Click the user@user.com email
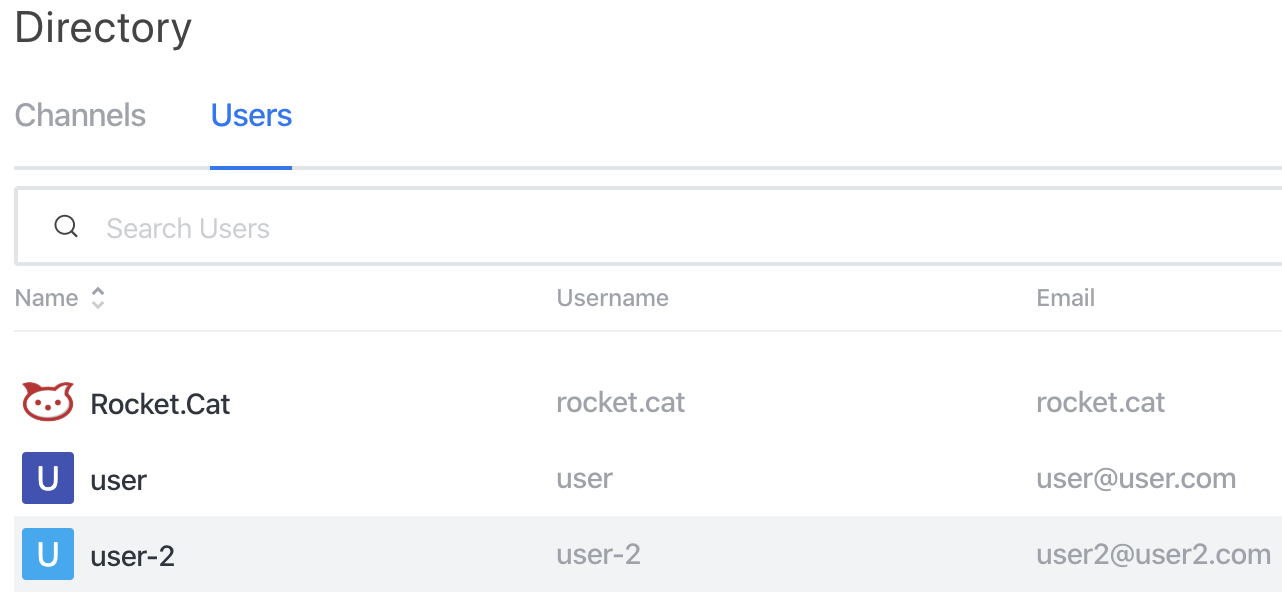Screen dimensions: 1282x592 (x=1136, y=479)
